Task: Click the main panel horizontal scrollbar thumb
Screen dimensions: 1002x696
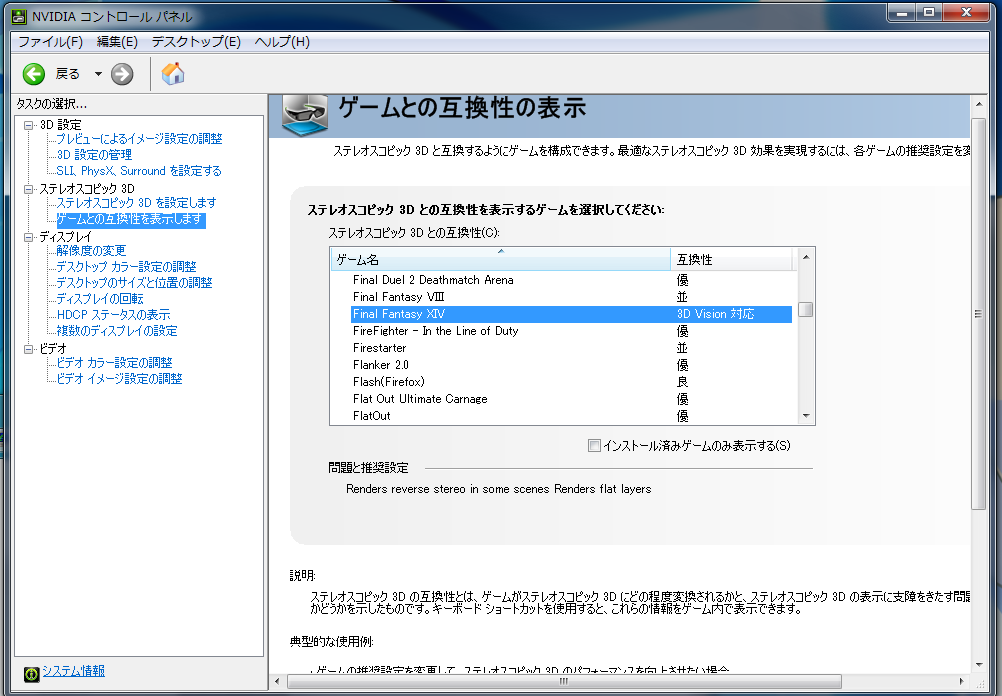Action: [564, 682]
